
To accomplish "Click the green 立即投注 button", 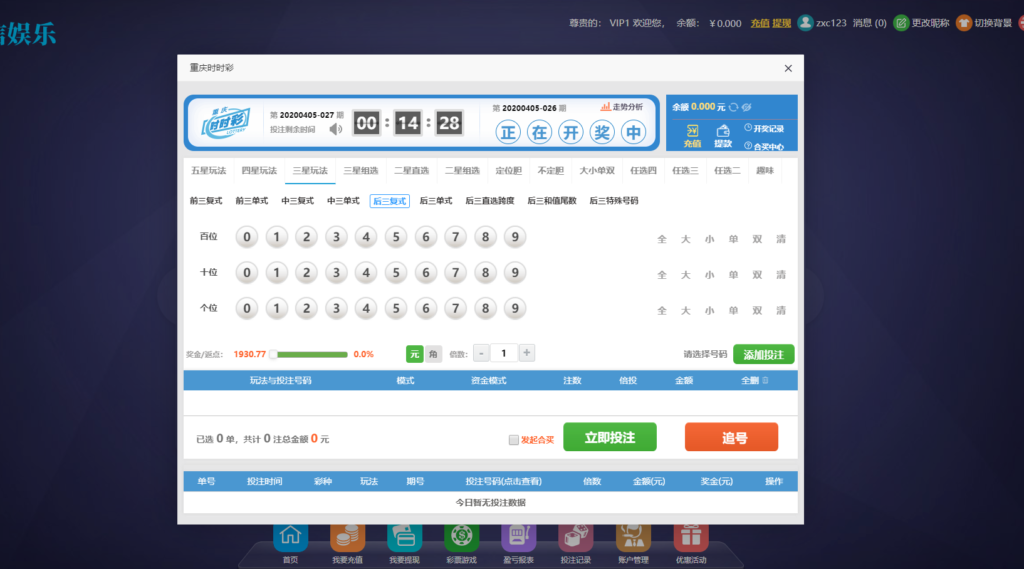I will 609,438.
